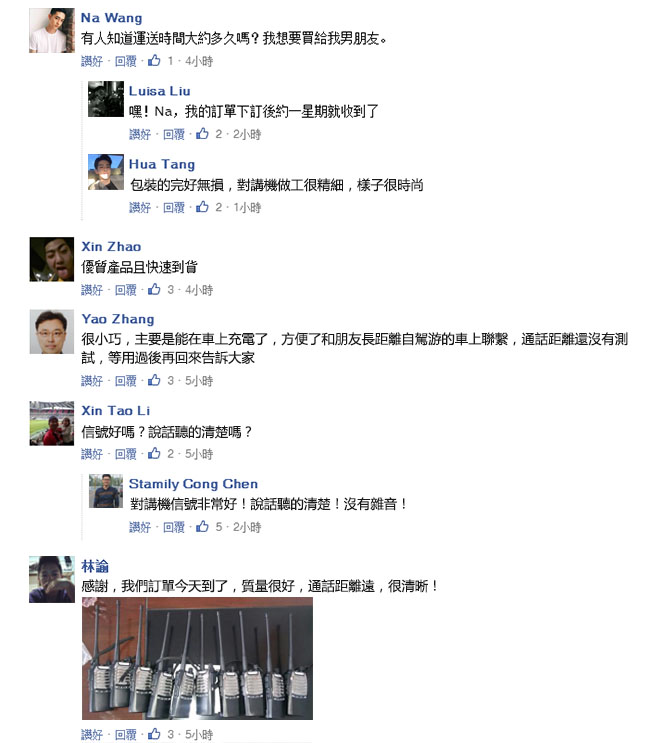
Task: Click thumbs-up icon on Luisa Liu's reply
Action: click(202, 134)
